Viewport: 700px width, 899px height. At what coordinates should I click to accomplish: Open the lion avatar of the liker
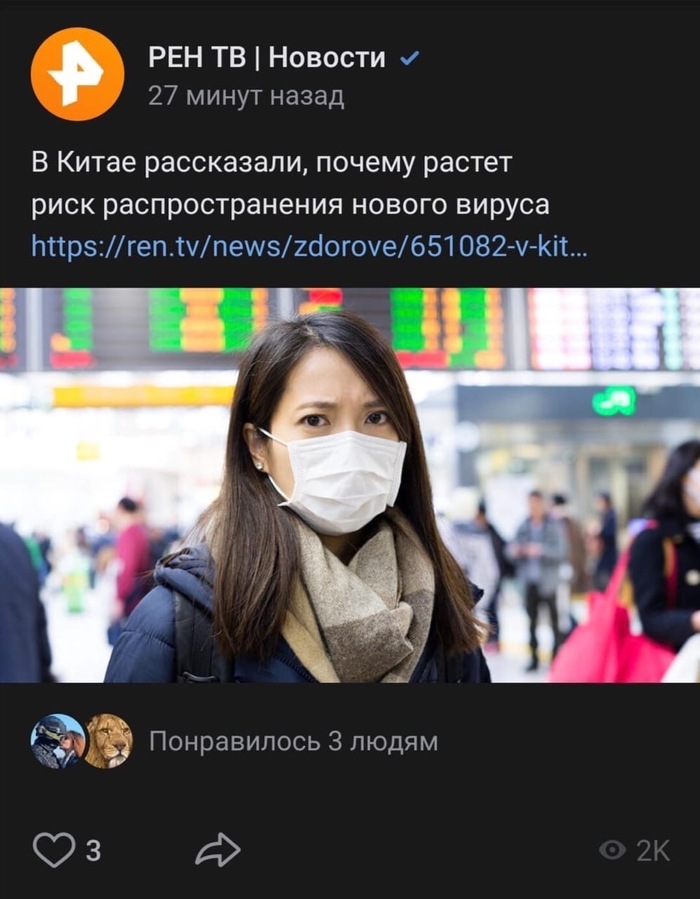[109, 741]
